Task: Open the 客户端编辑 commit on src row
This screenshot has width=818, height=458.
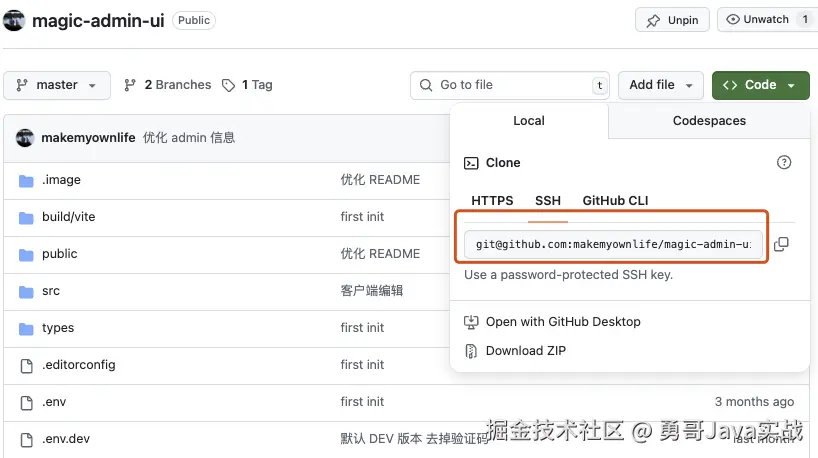Action: pyautogui.click(x=371, y=291)
